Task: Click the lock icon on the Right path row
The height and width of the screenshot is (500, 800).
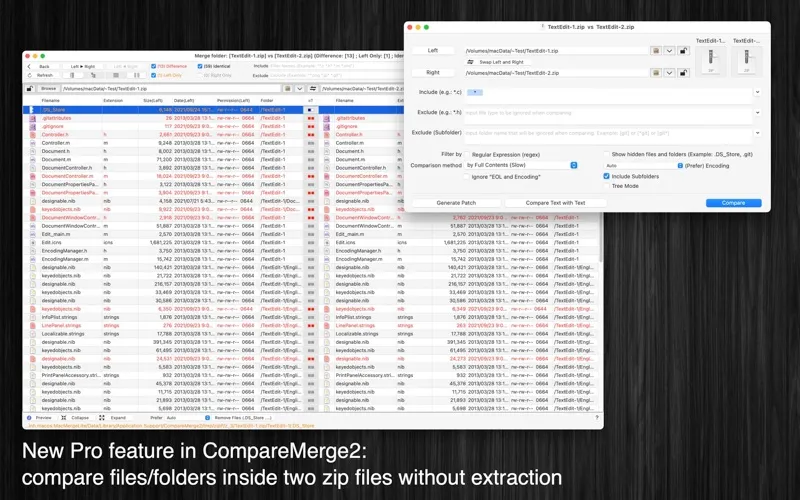Action: pos(683,72)
